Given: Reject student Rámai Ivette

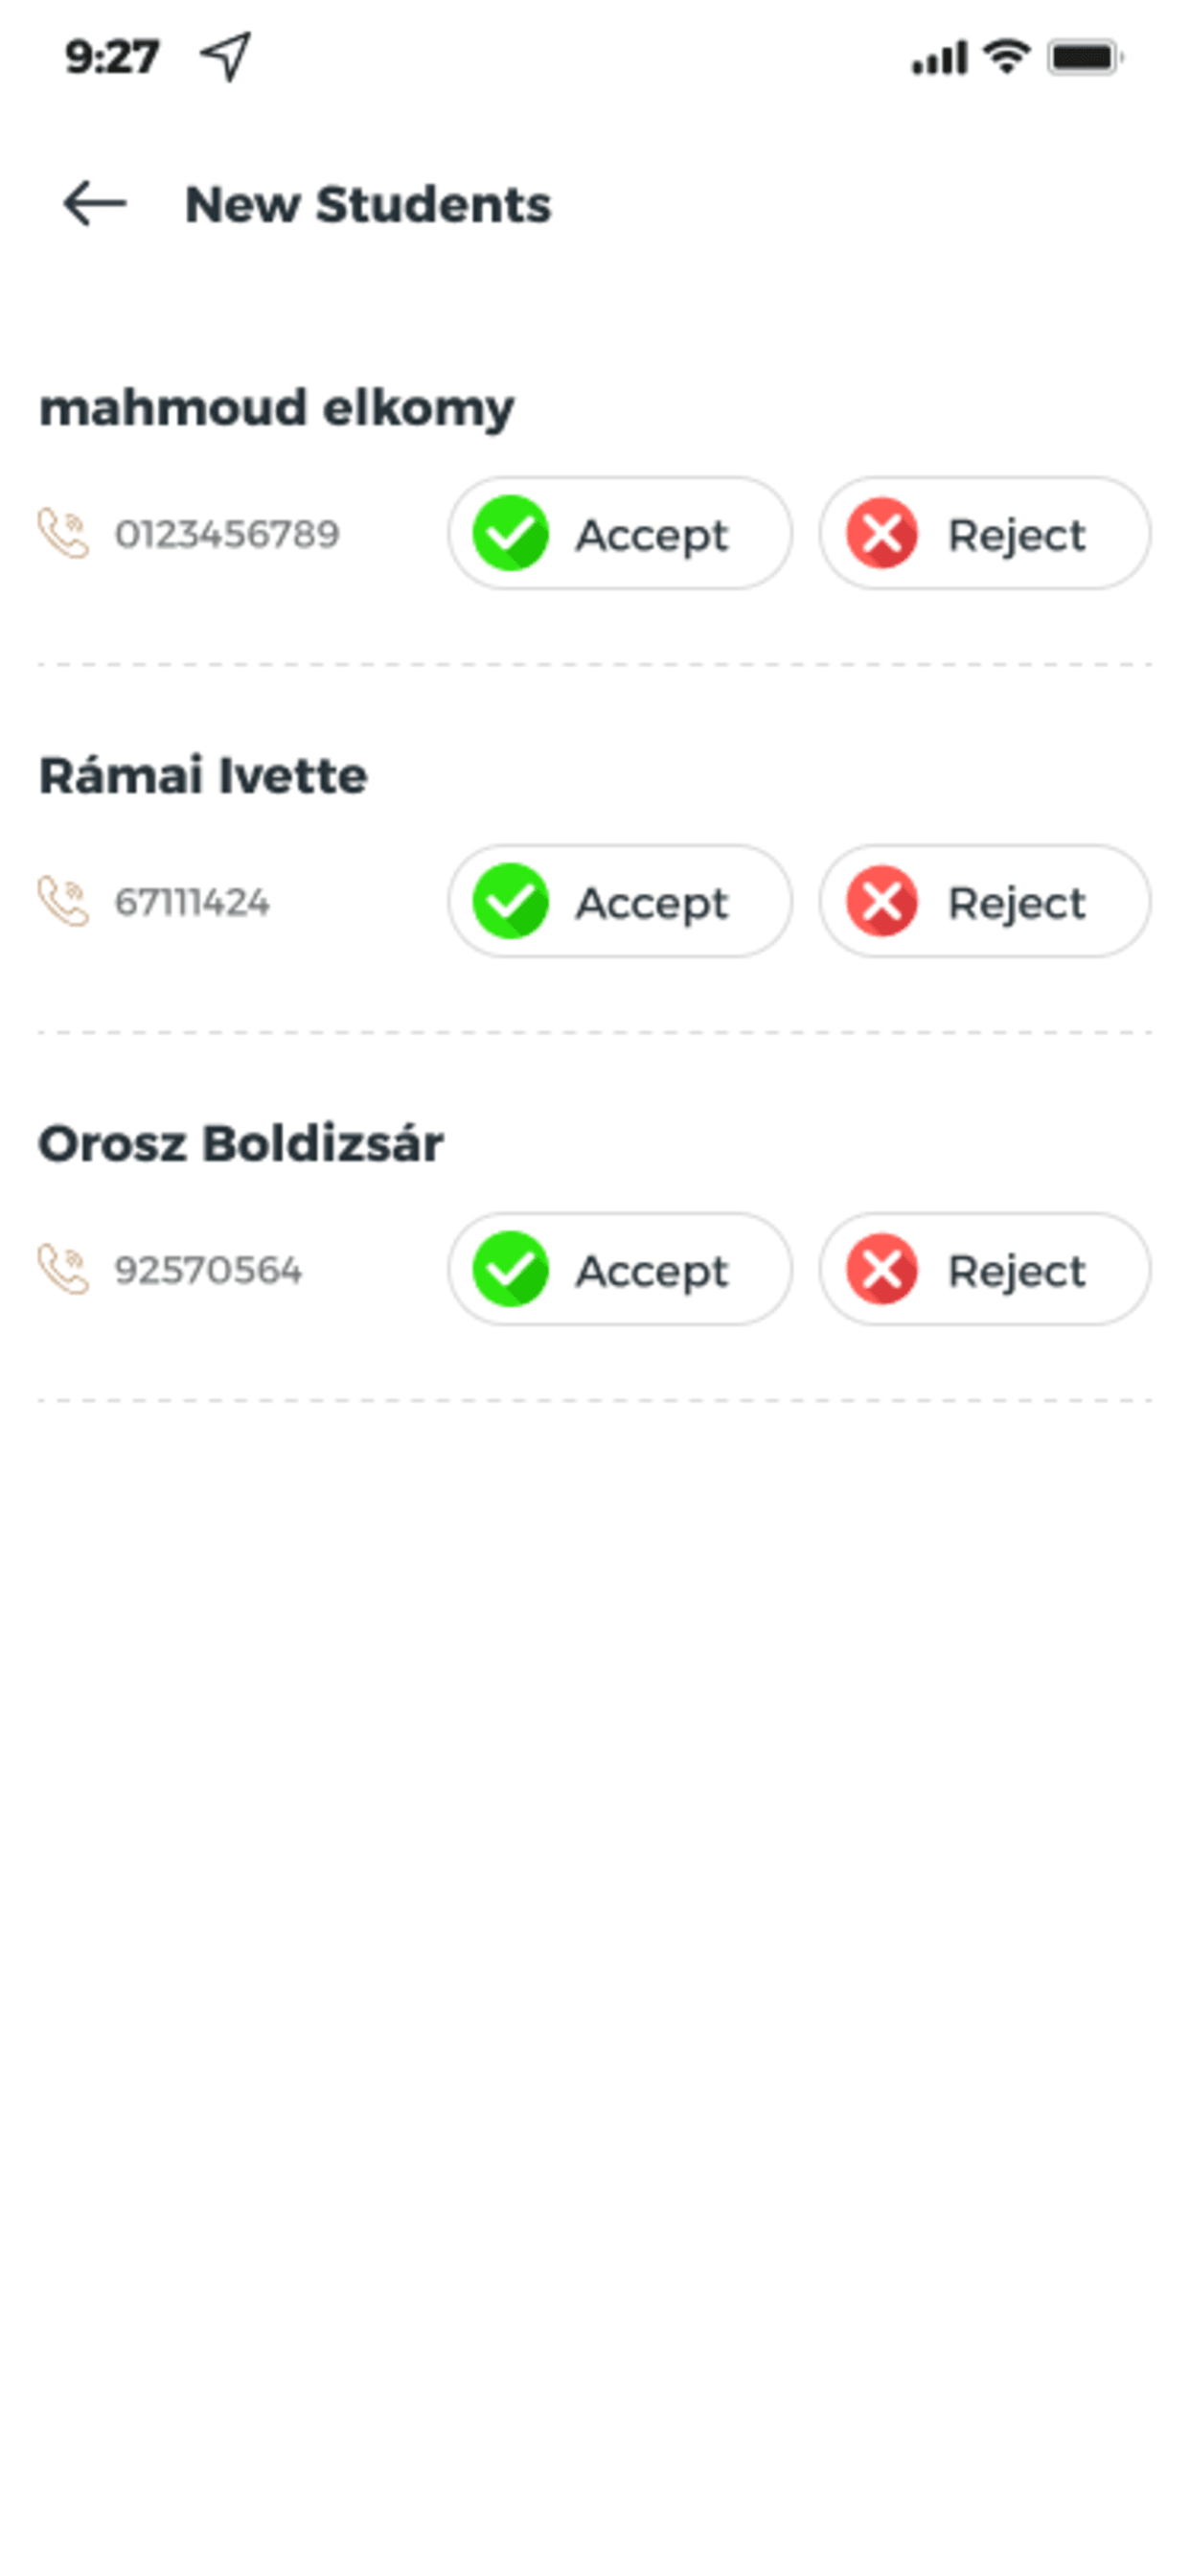Looking at the screenshot, I should (985, 901).
